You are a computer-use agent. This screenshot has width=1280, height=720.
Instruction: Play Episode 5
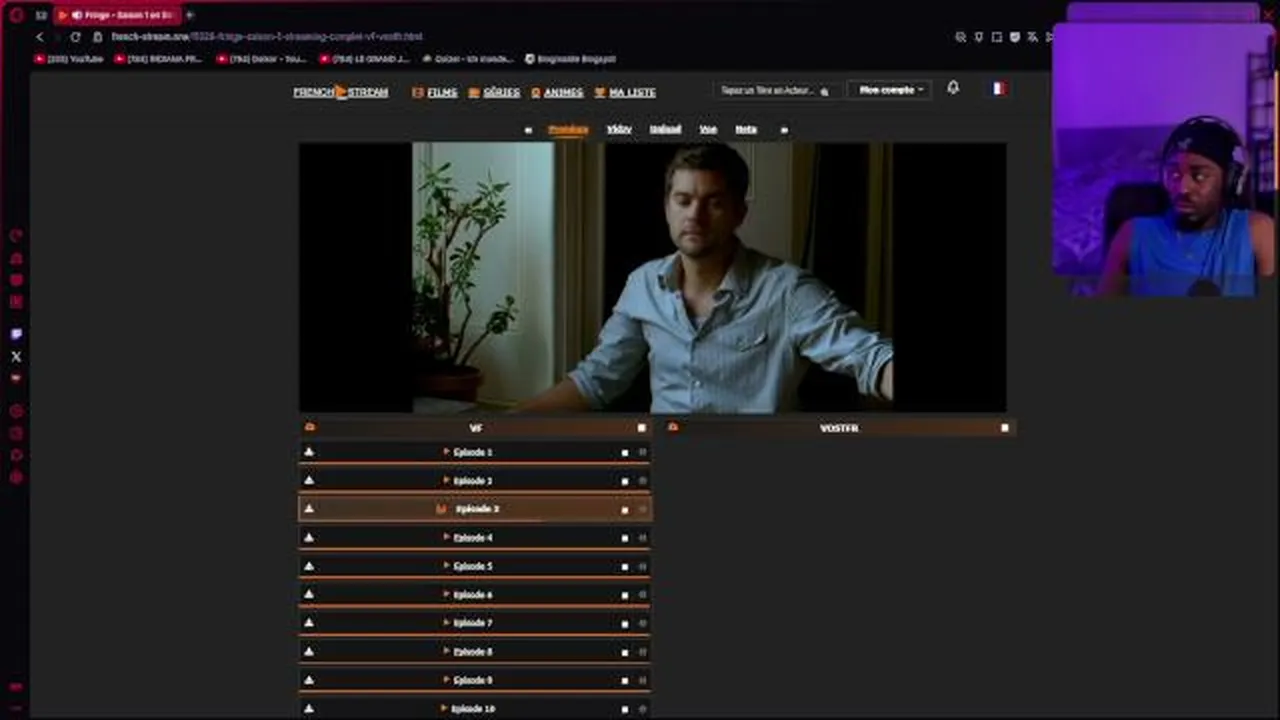pos(475,566)
